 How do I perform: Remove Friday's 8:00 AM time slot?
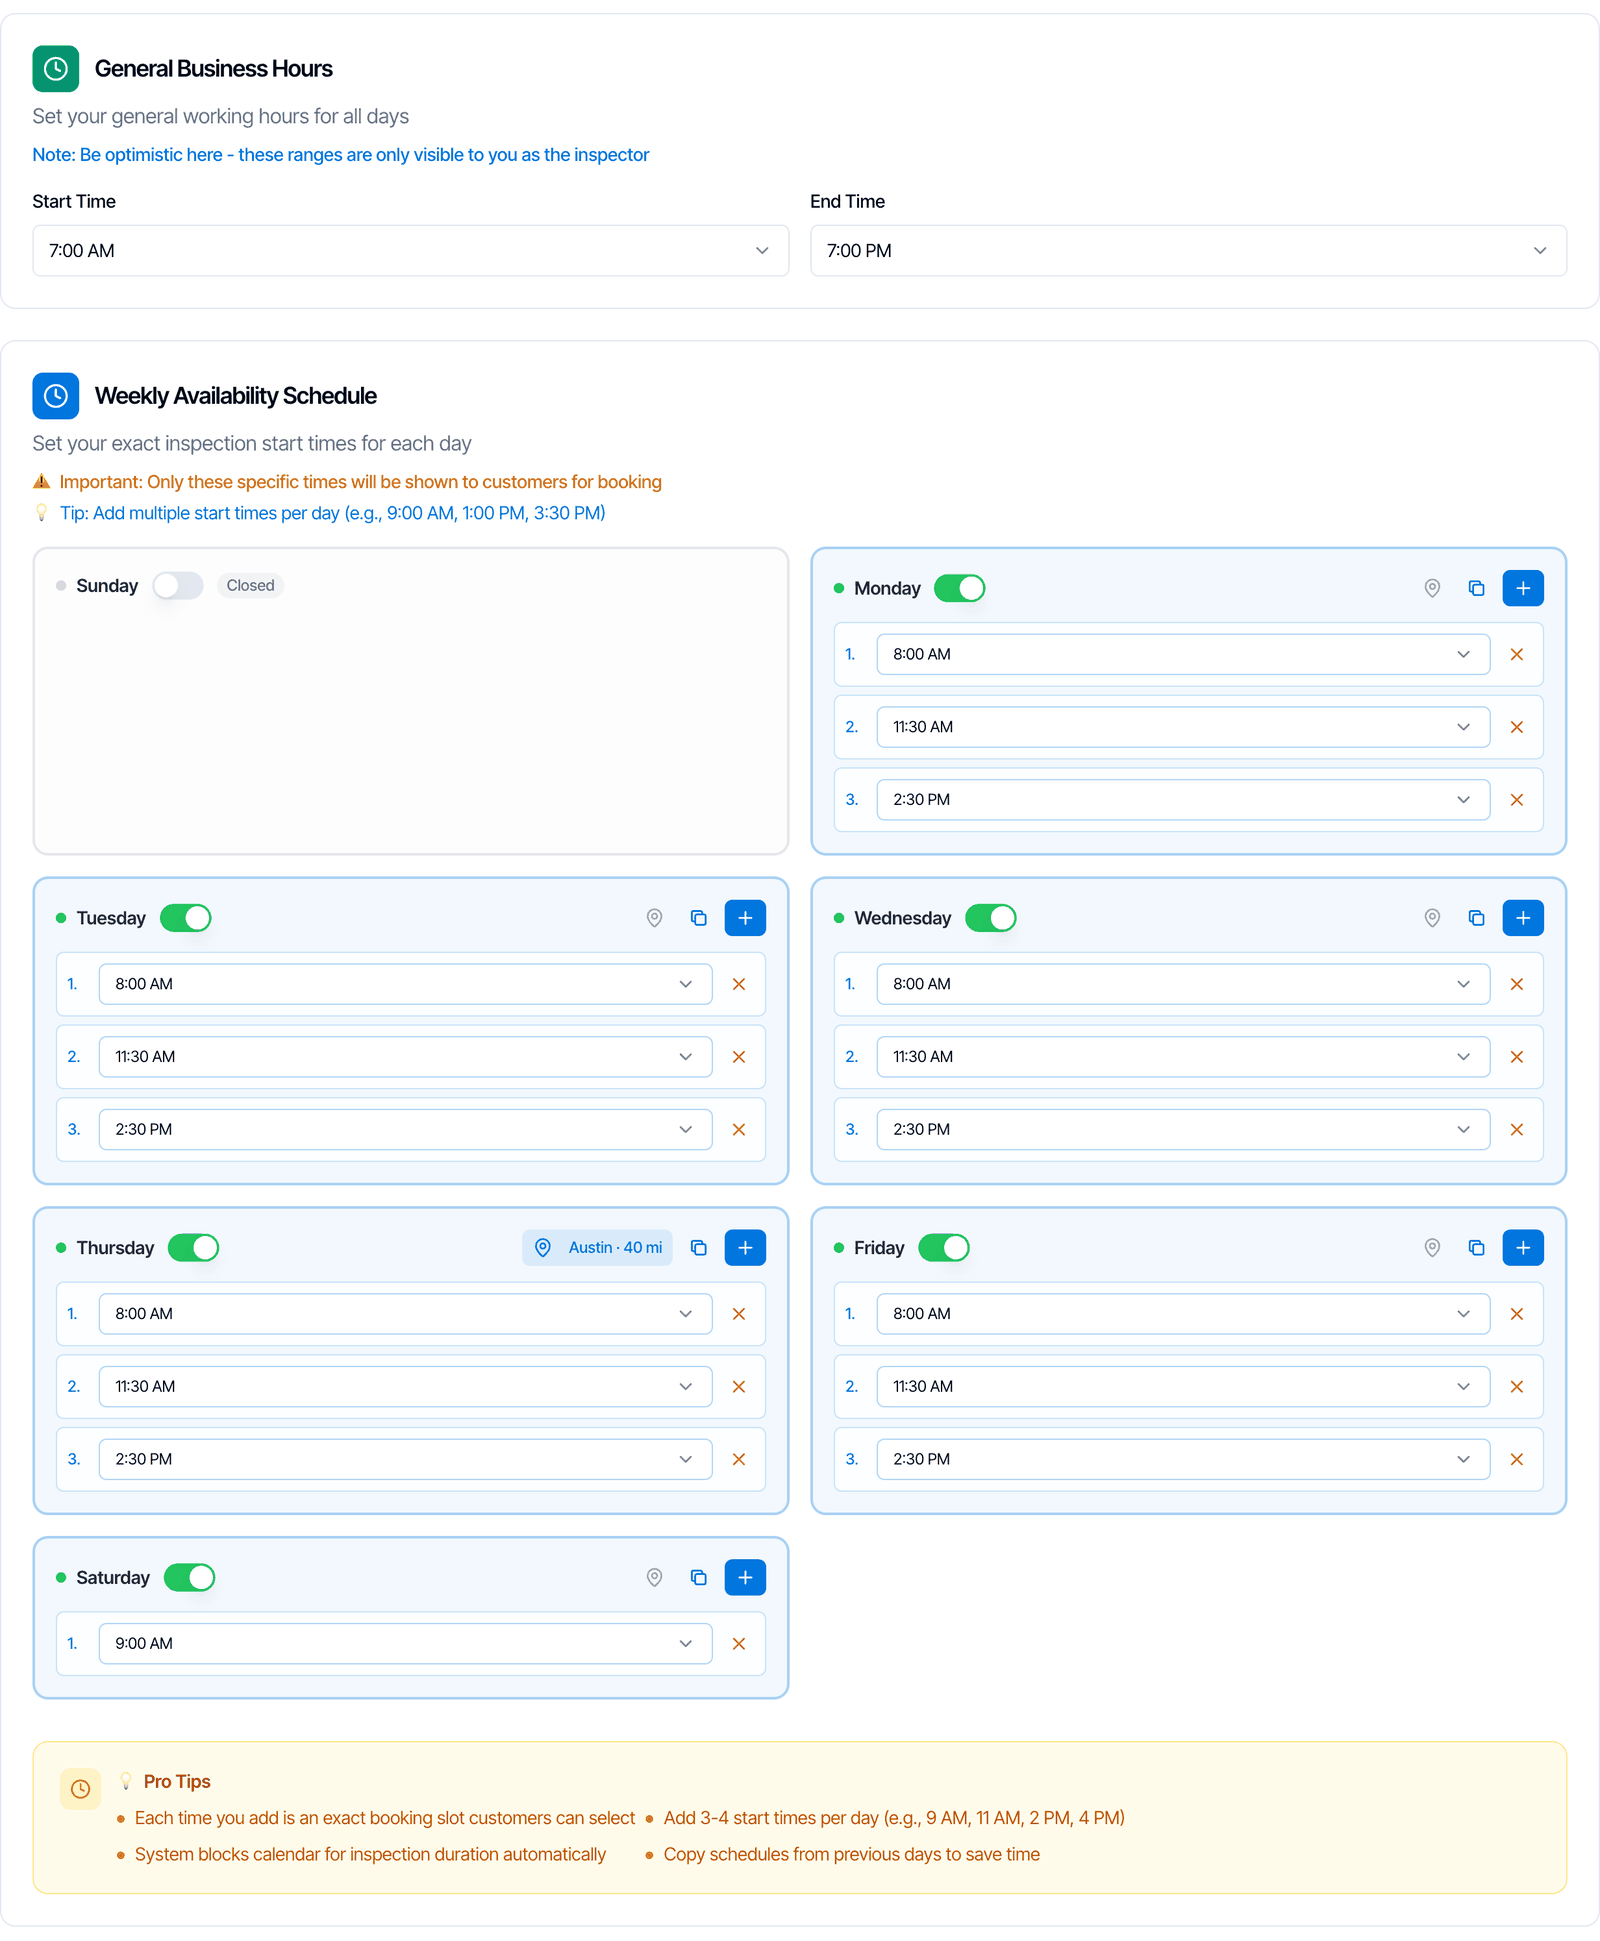click(x=1516, y=1314)
